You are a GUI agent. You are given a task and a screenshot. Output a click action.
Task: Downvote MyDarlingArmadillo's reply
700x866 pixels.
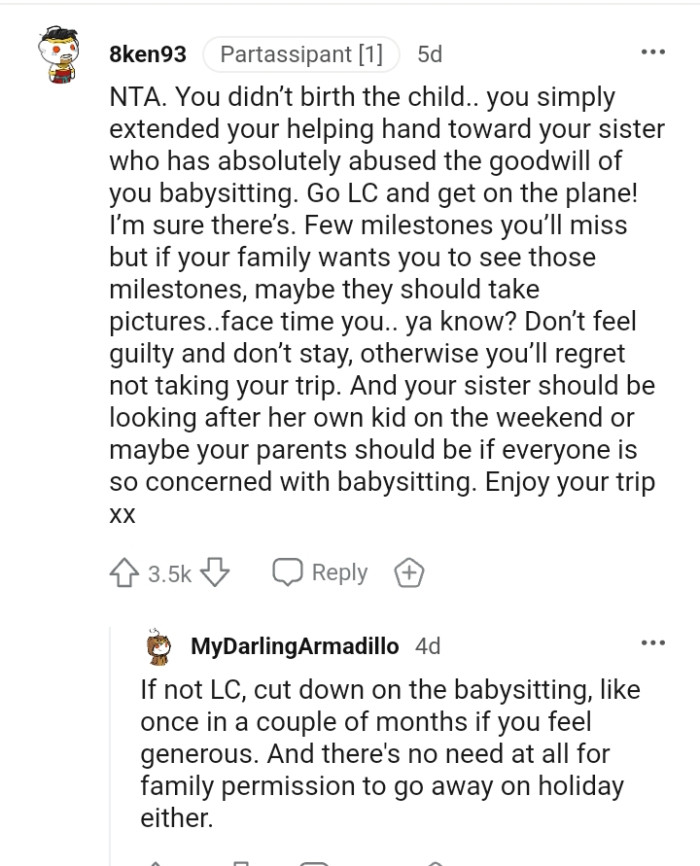[240, 860]
